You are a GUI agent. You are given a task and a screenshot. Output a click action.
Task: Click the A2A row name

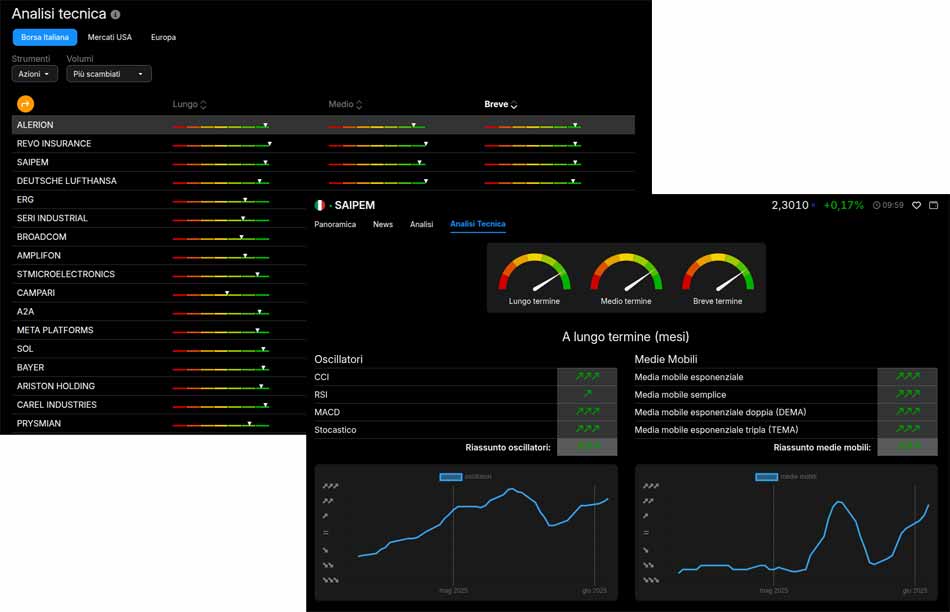coord(25,311)
